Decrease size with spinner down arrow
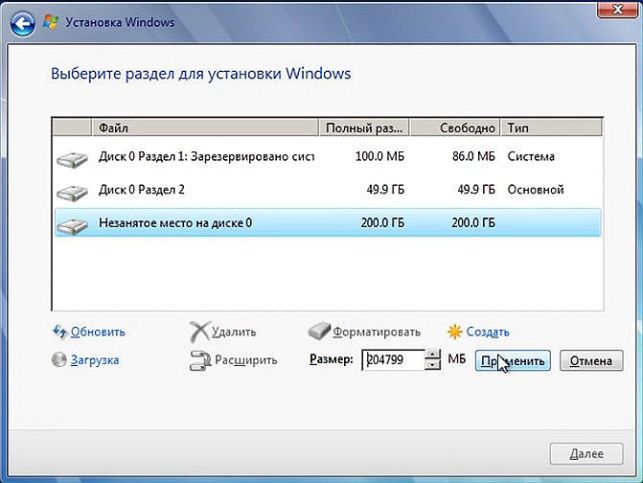Viewport: 643px width, 483px height. pos(433,365)
